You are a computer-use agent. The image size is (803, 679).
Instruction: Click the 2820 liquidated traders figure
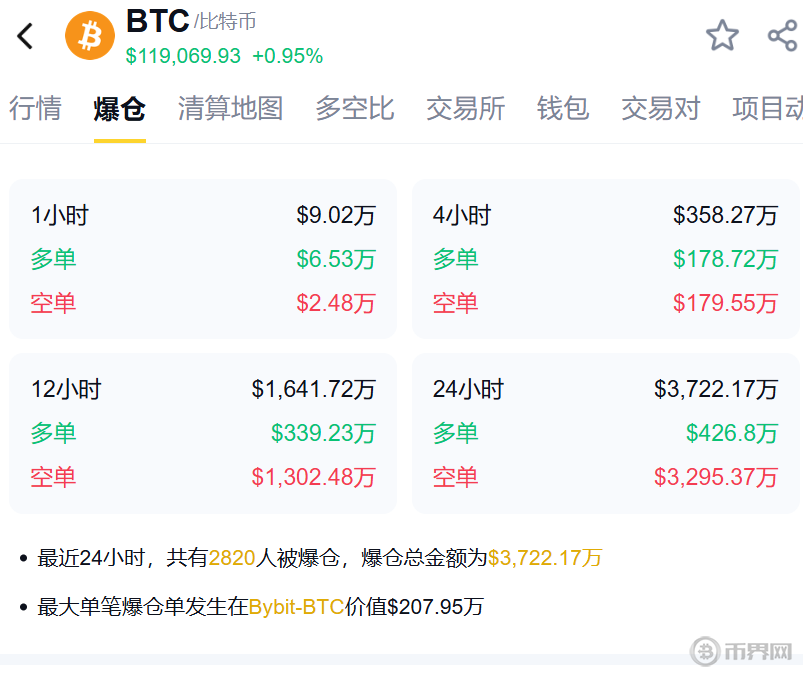coord(232,558)
